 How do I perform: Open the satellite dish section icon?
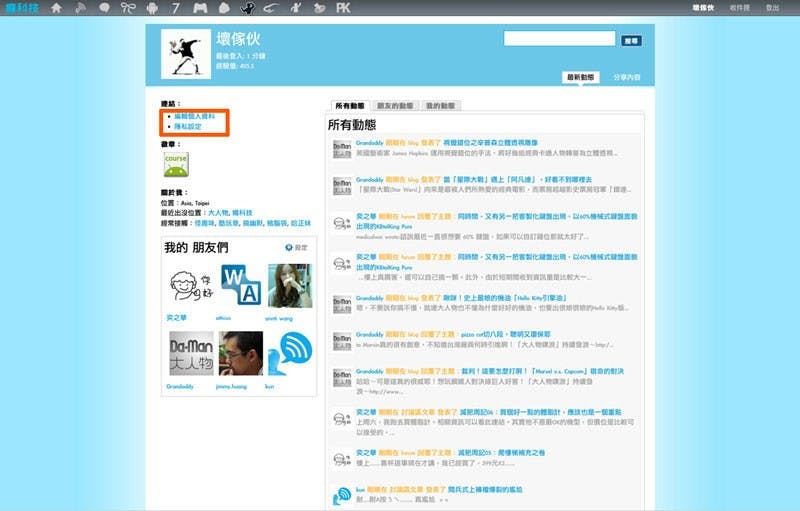[80, 8]
